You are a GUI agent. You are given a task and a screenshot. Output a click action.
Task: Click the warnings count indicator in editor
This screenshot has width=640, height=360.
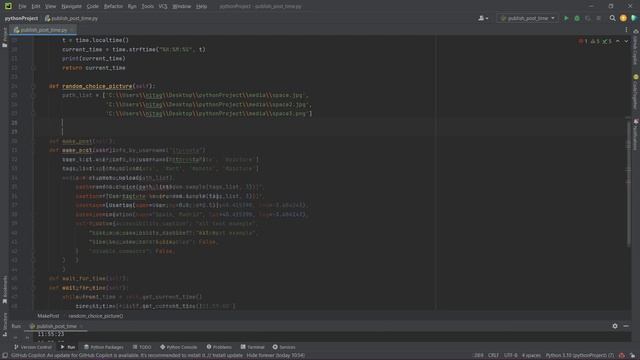pyautogui.click(x=595, y=41)
